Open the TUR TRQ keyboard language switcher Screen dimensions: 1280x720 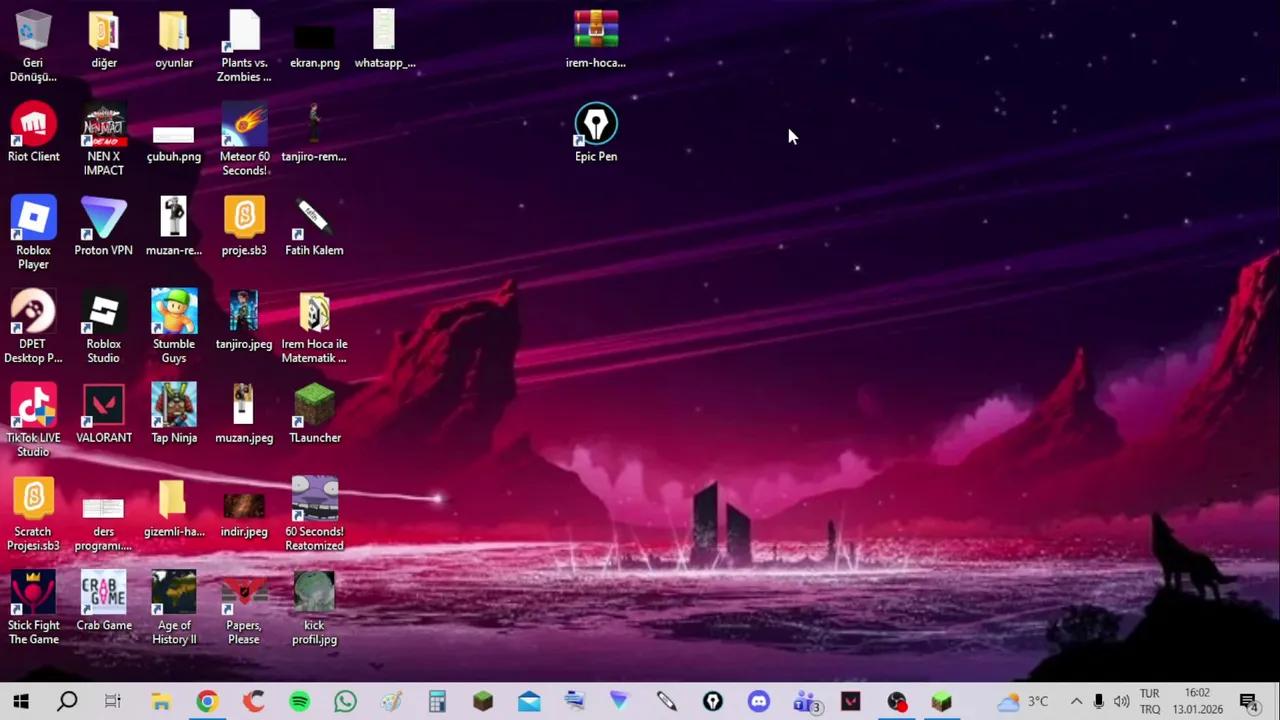(x=1150, y=702)
